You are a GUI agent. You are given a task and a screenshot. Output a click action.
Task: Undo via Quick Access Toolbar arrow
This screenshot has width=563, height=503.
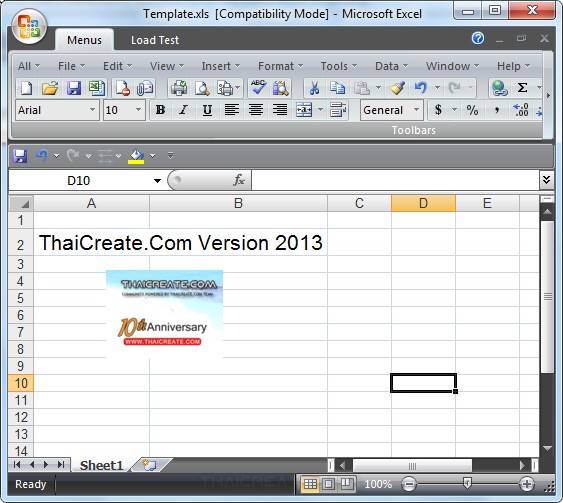[x=42, y=155]
